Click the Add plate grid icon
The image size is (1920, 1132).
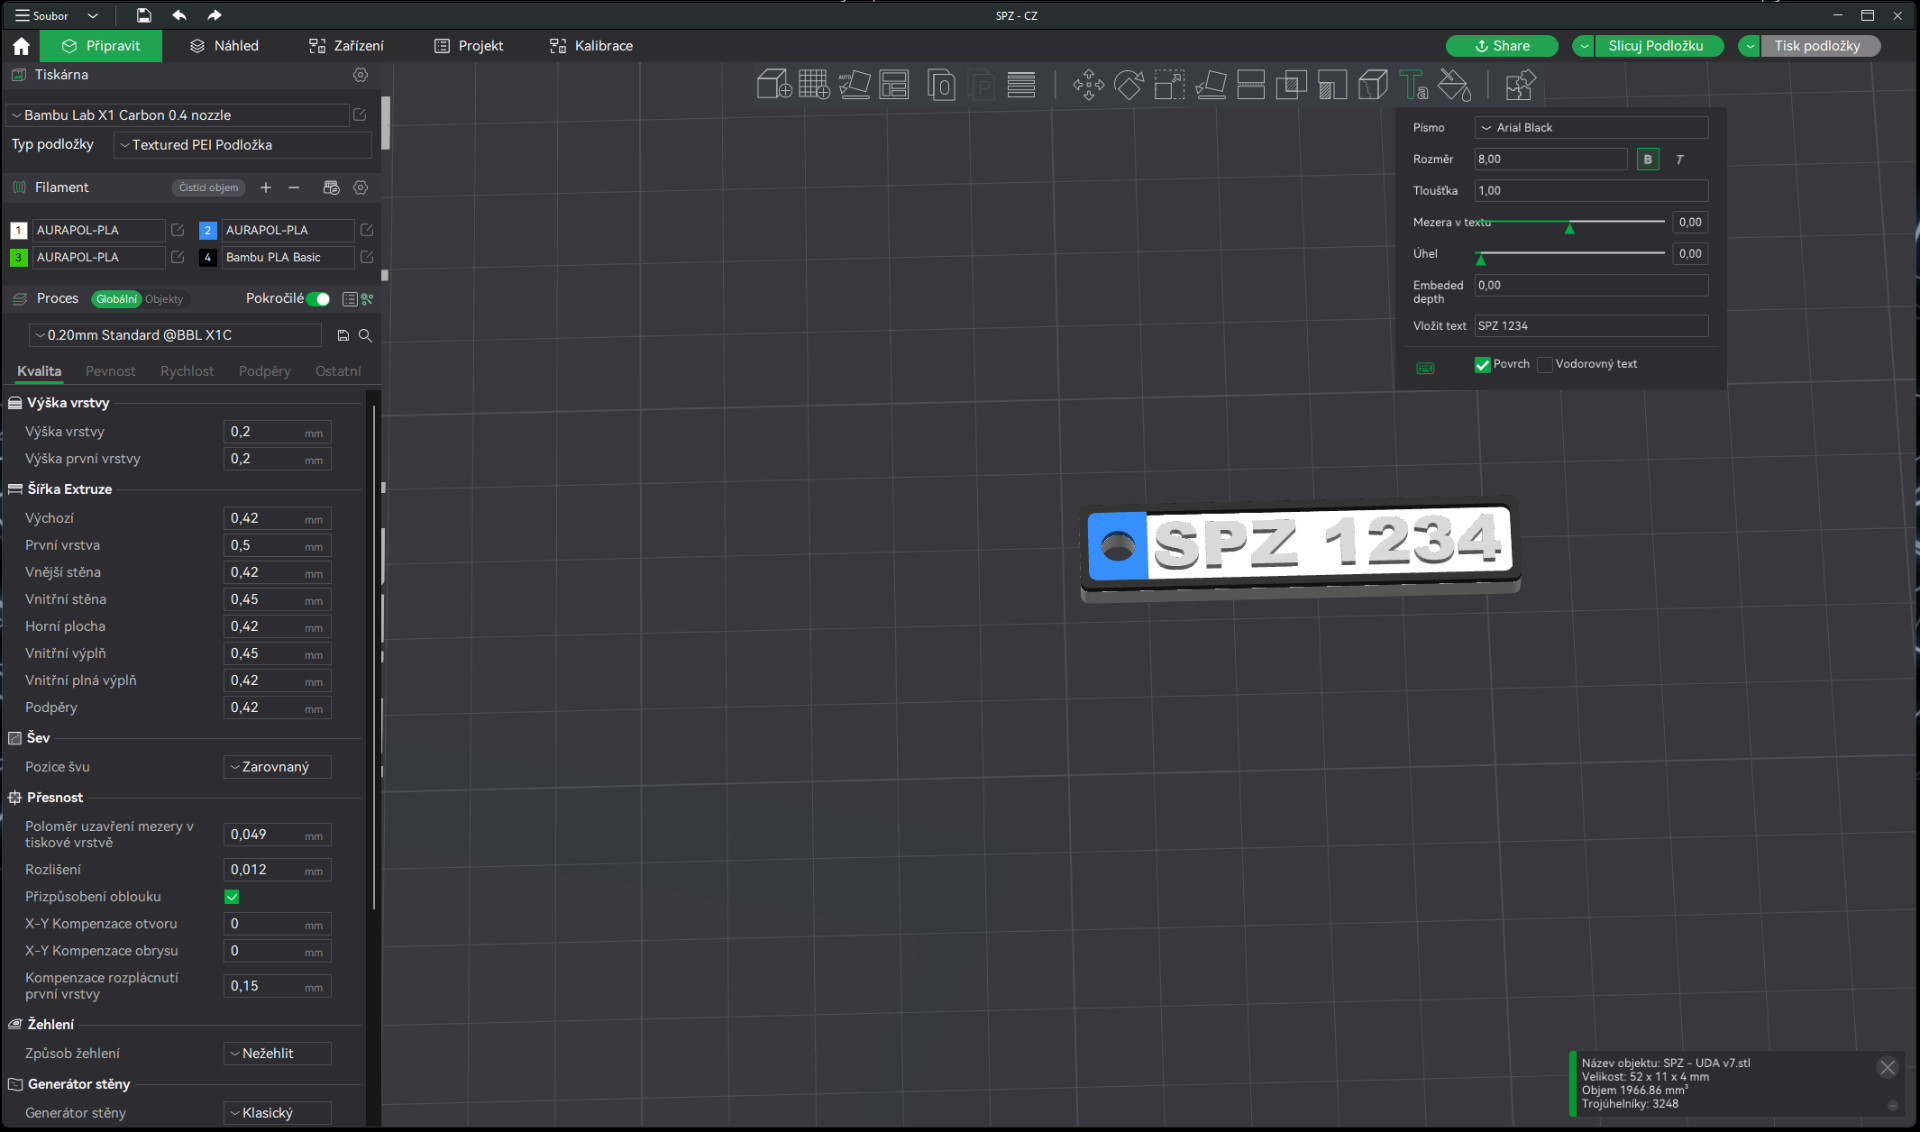click(814, 85)
